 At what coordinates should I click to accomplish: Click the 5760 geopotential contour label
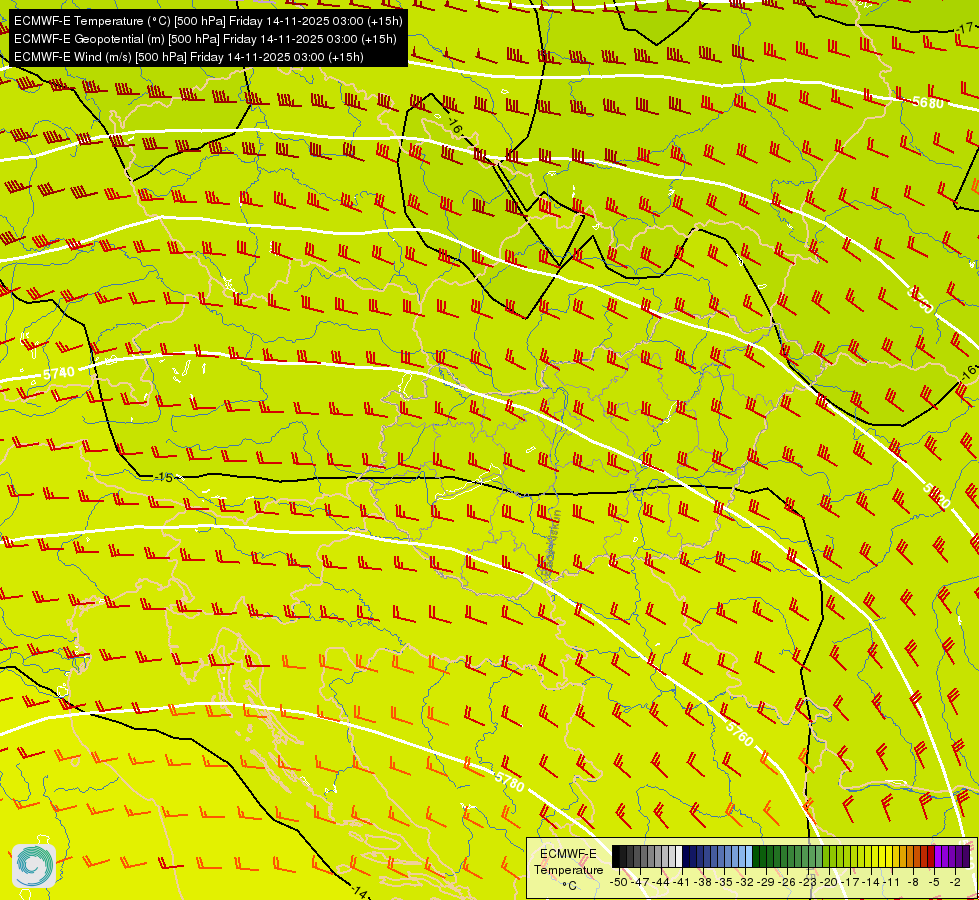coord(740,733)
